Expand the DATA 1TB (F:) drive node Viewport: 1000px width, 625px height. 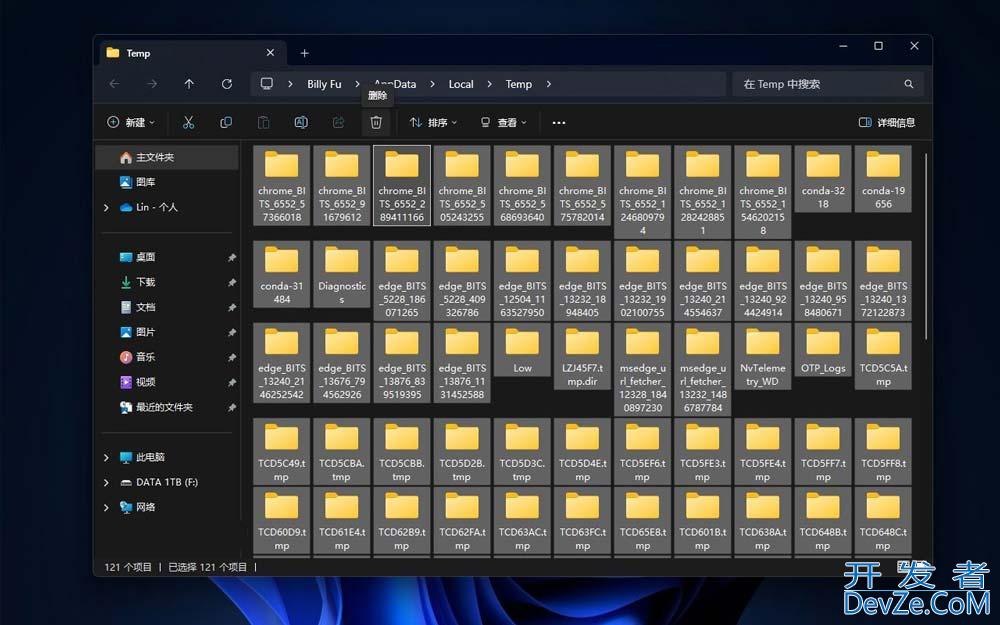(106, 483)
